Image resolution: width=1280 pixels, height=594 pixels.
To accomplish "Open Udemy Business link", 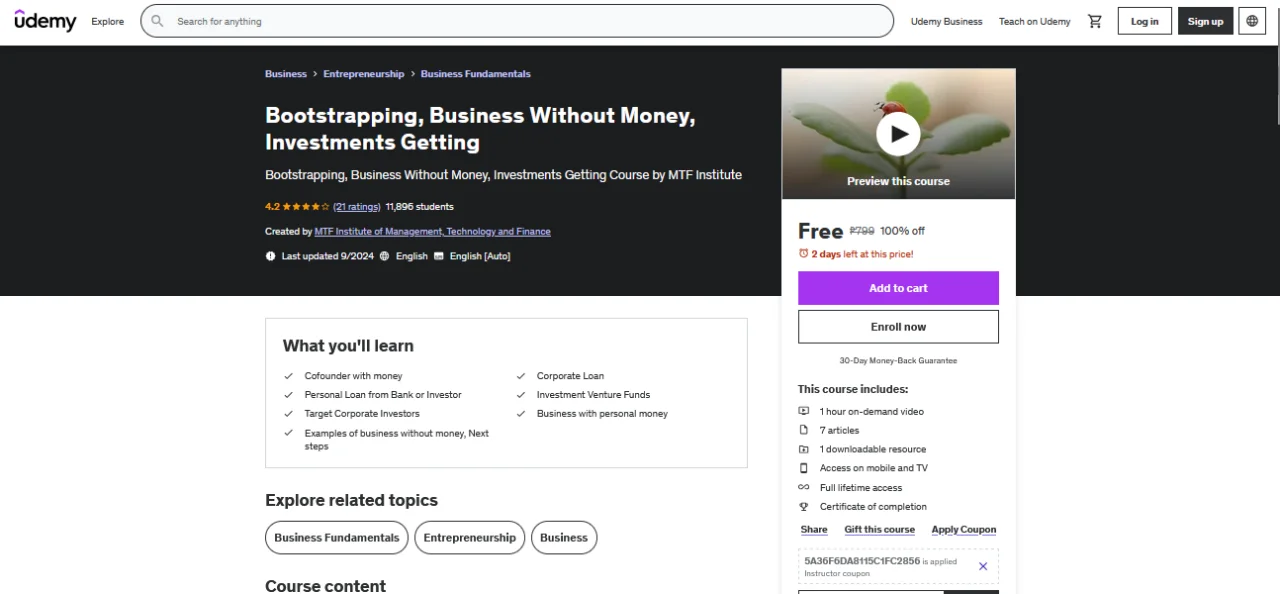I will click(946, 21).
